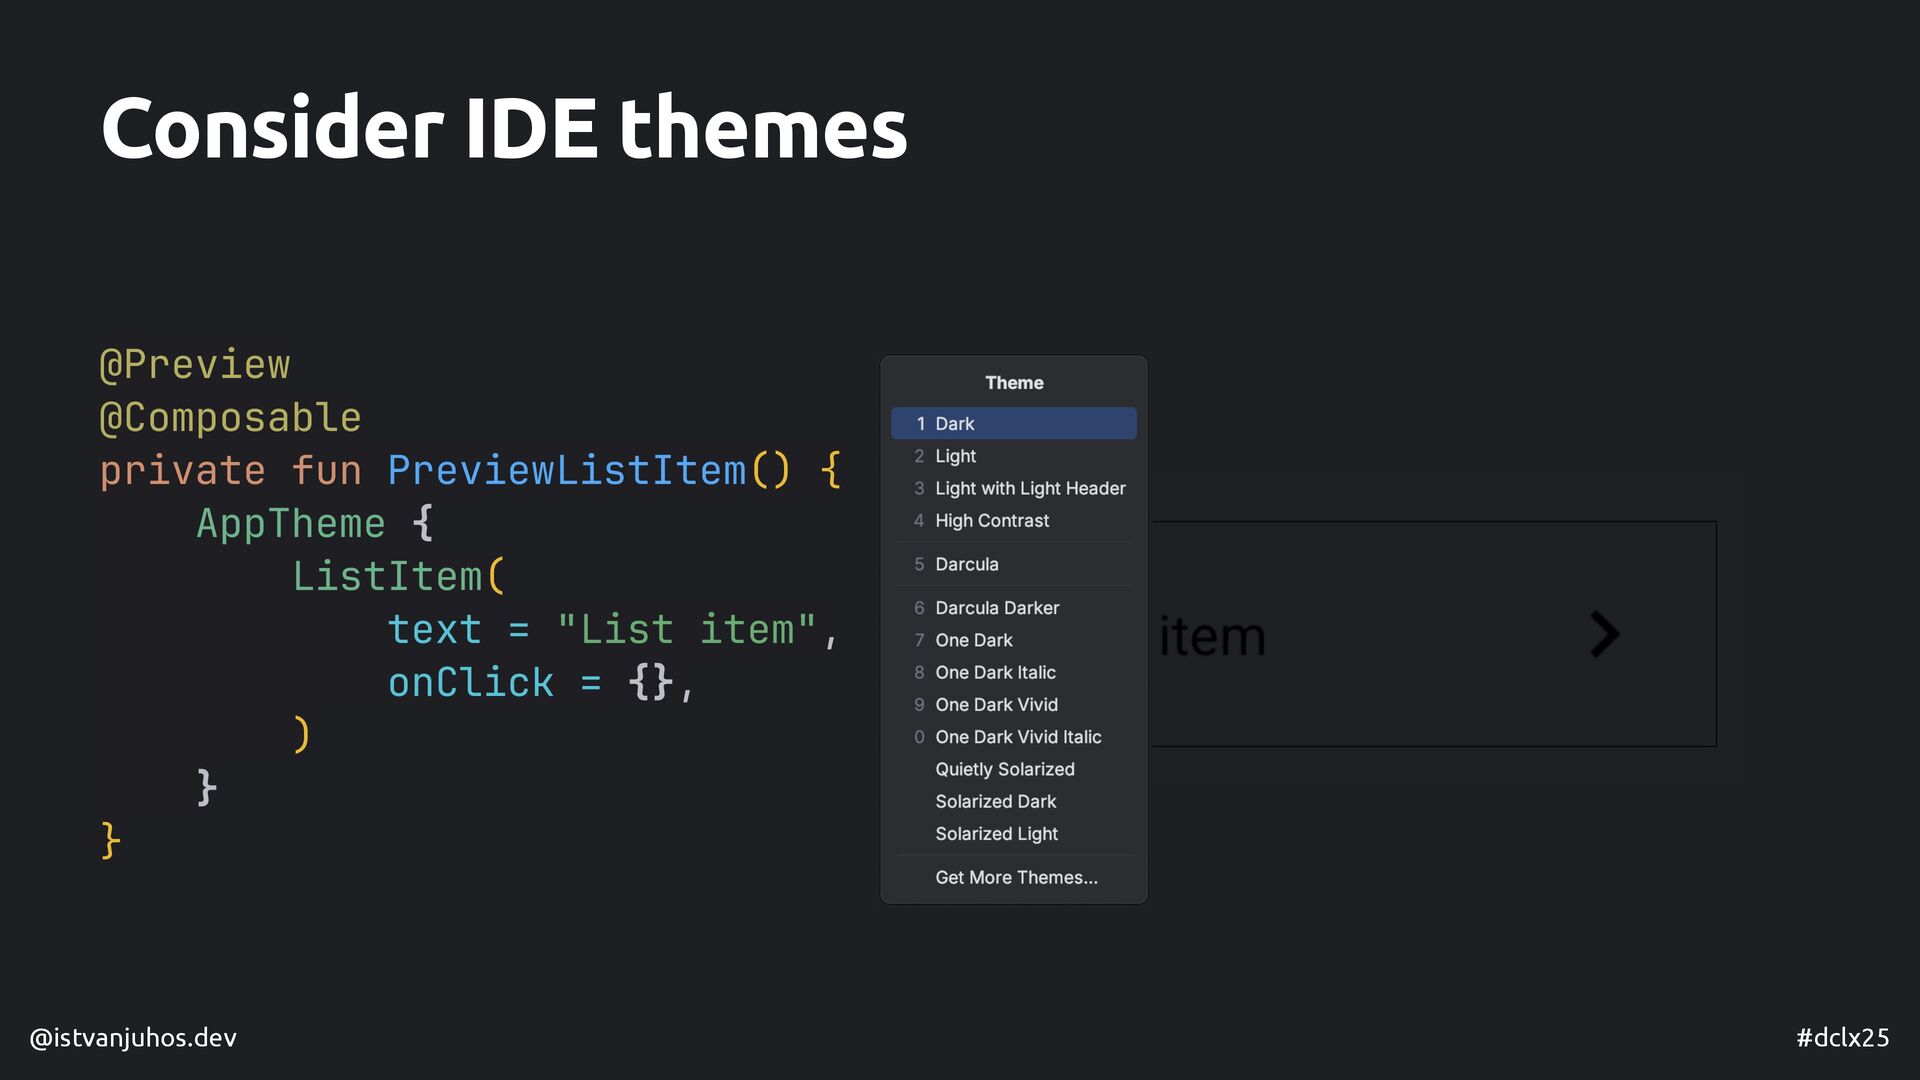Viewport: 1920px width, 1080px height.
Task: Choose Darcula from the theme list
Action: (x=1013, y=564)
